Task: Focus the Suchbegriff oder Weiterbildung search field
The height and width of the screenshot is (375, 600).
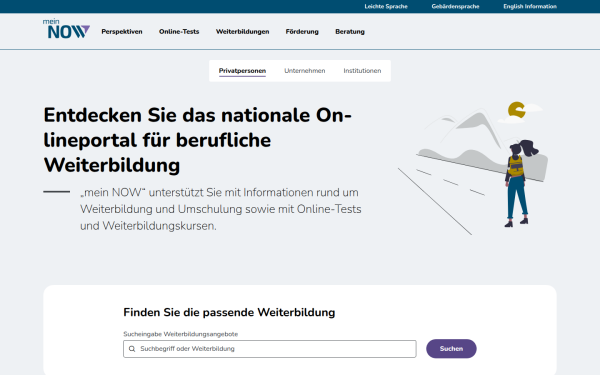Action: click(x=270, y=349)
